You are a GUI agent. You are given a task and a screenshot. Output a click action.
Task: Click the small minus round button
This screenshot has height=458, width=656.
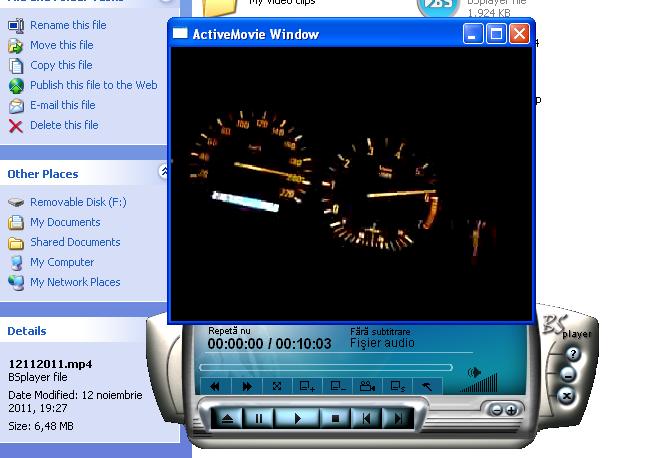(497, 410)
